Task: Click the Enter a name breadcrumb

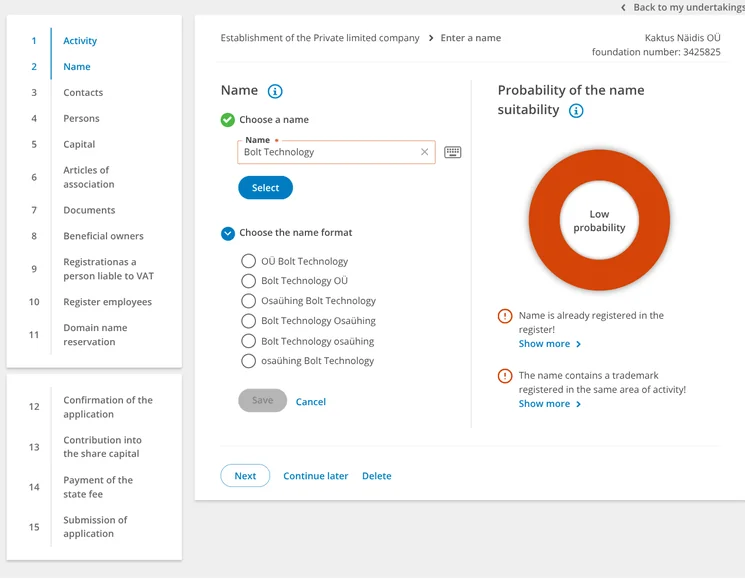Action: click(x=470, y=38)
